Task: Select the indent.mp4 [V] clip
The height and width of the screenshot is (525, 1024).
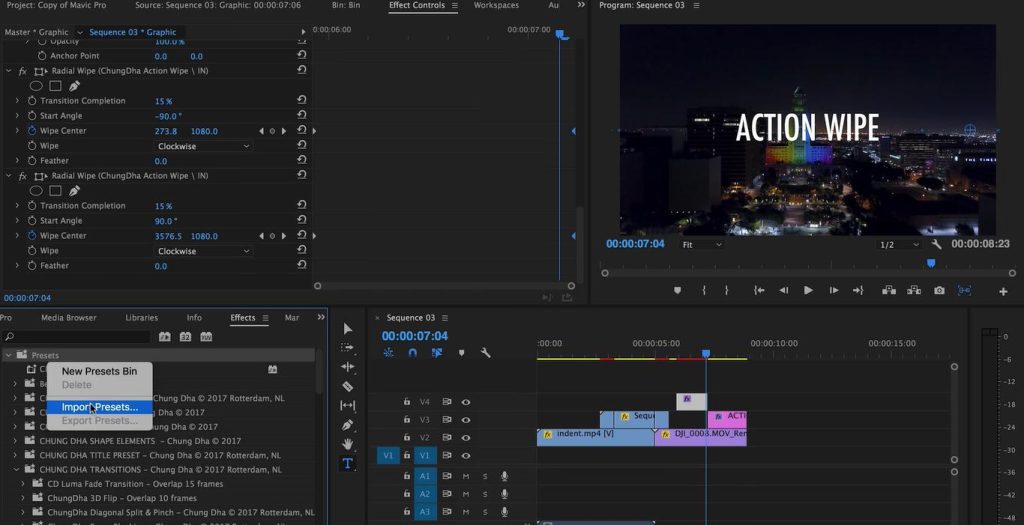Action: 595,438
